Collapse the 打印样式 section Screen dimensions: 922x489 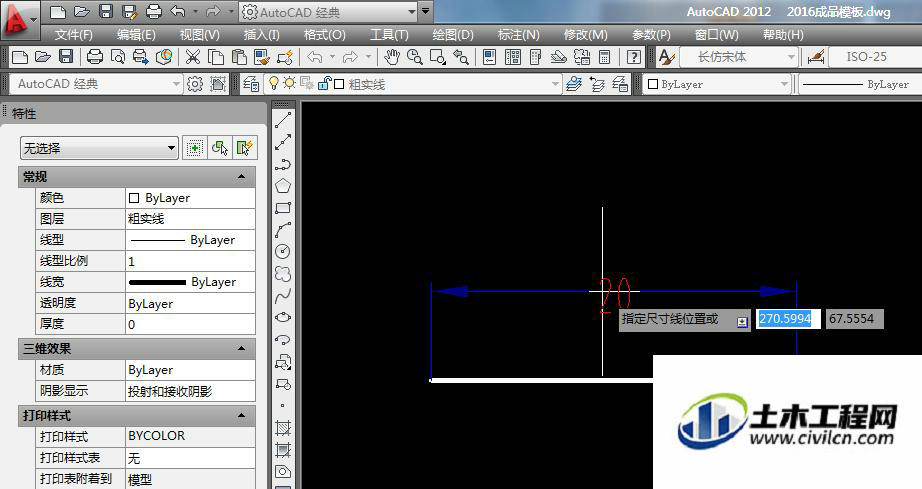click(x=241, y=416)
